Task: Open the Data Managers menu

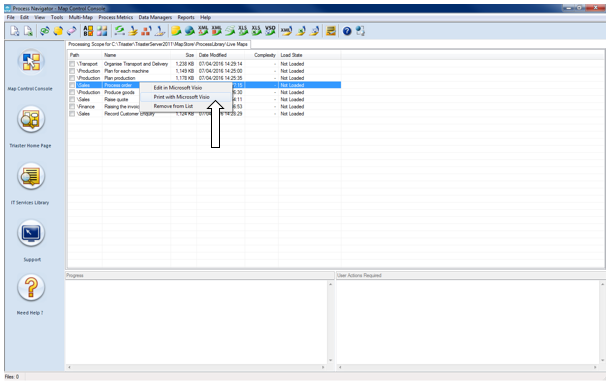Action: pos(155,18)
